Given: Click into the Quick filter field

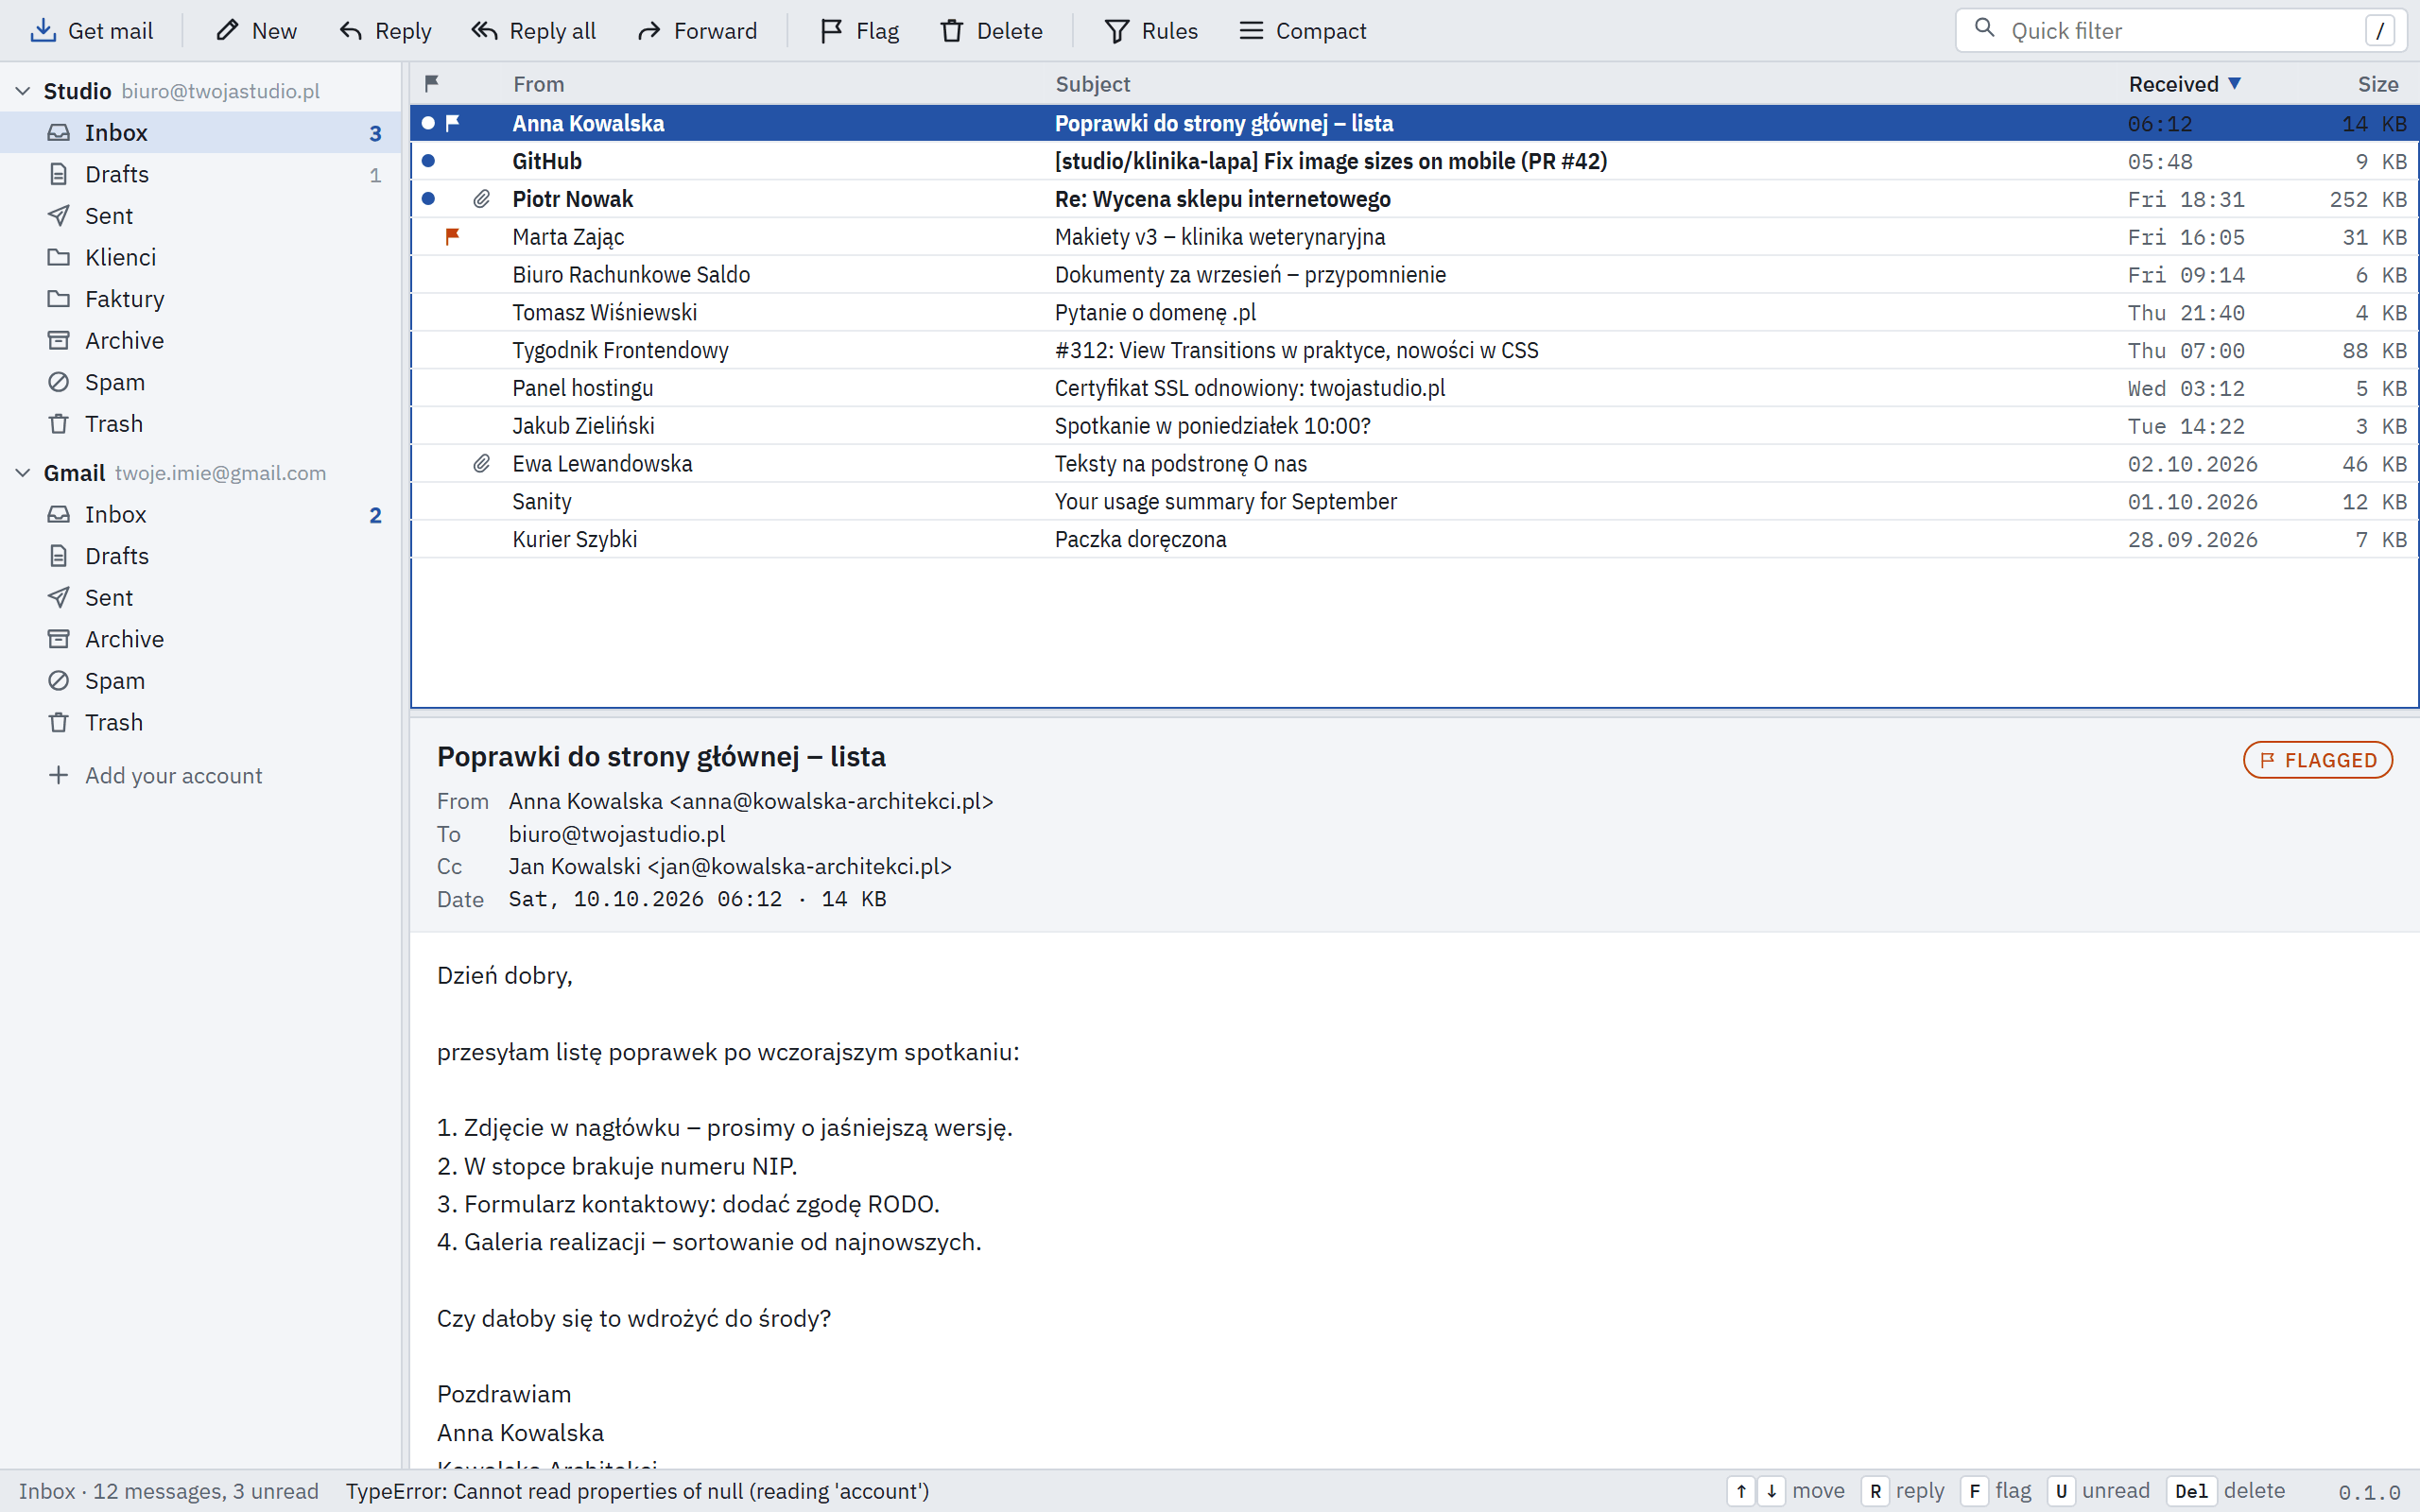Looking at the screenshot, I should [2180, 31].
